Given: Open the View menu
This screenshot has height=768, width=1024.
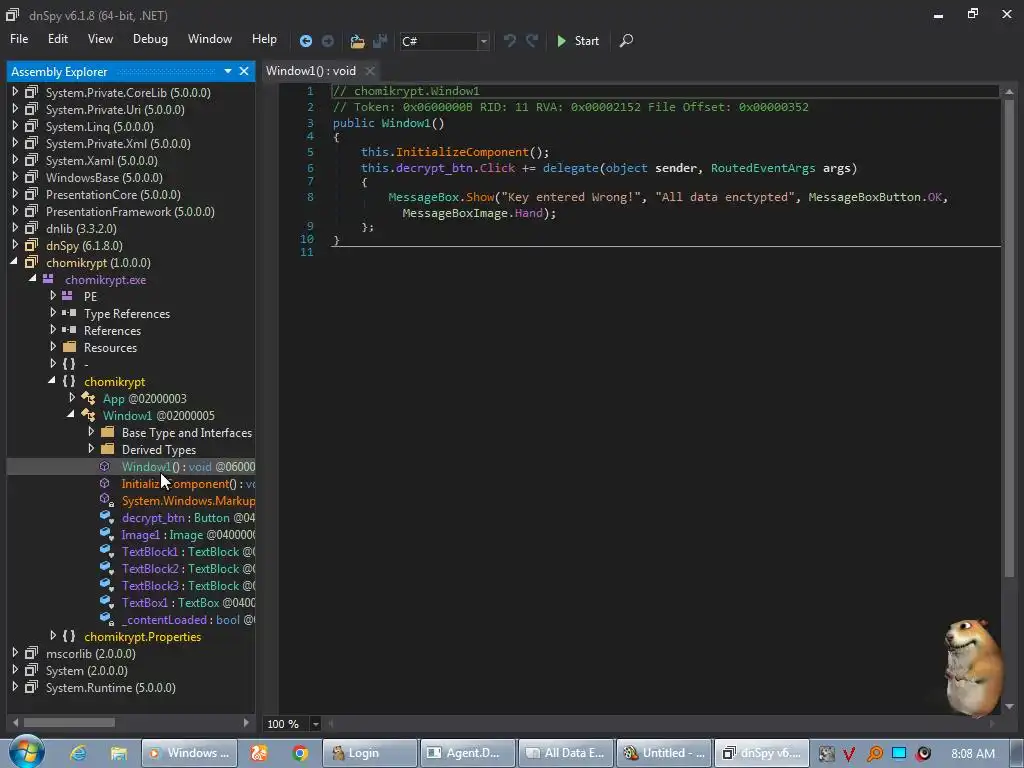Looking at the screenshot, I should (x=100, y=39).
